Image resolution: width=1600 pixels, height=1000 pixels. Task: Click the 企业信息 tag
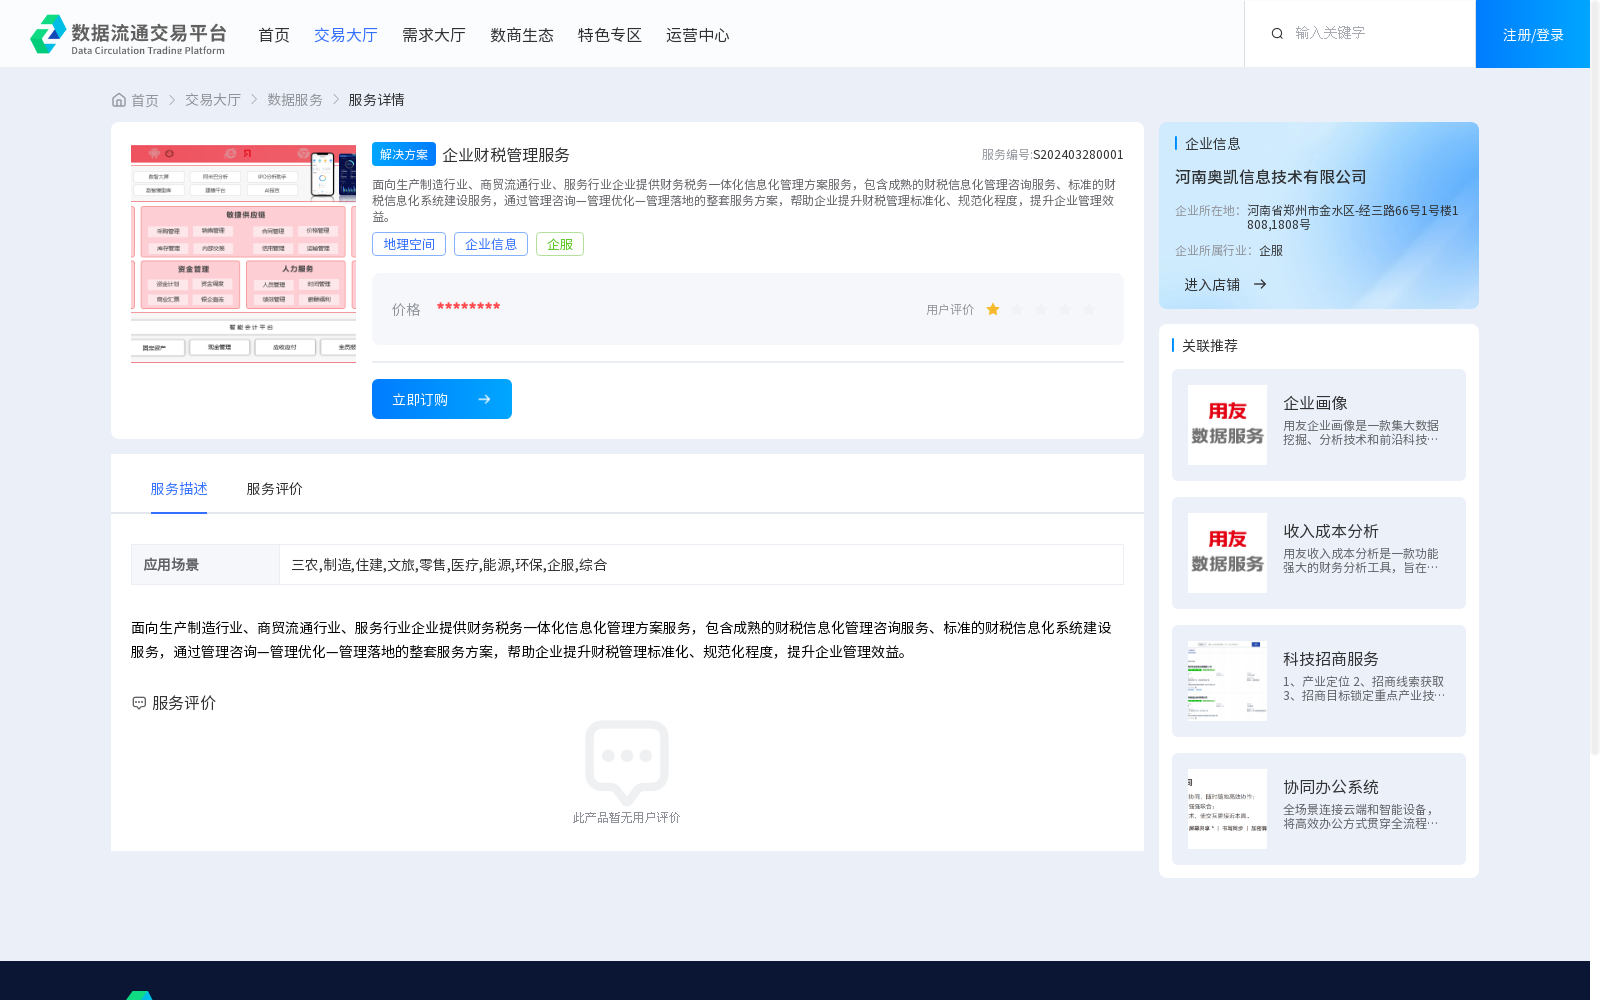coord(491,244)
